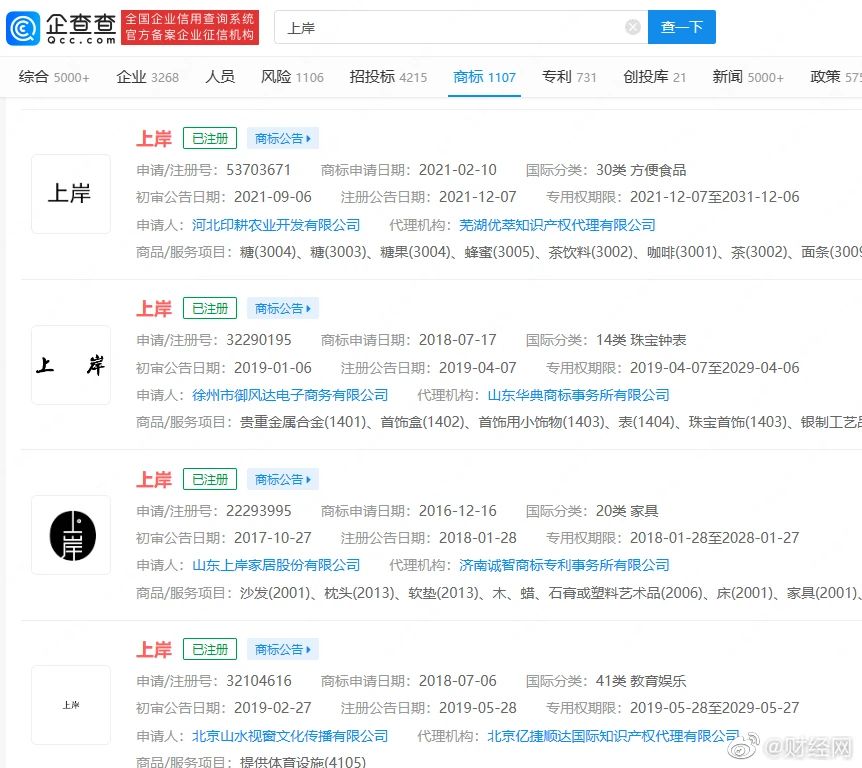Image resolution: width=862 pixels, height=768 pixels.
Task: Open the 创投库 21 tab
Action: click(654, 77)
